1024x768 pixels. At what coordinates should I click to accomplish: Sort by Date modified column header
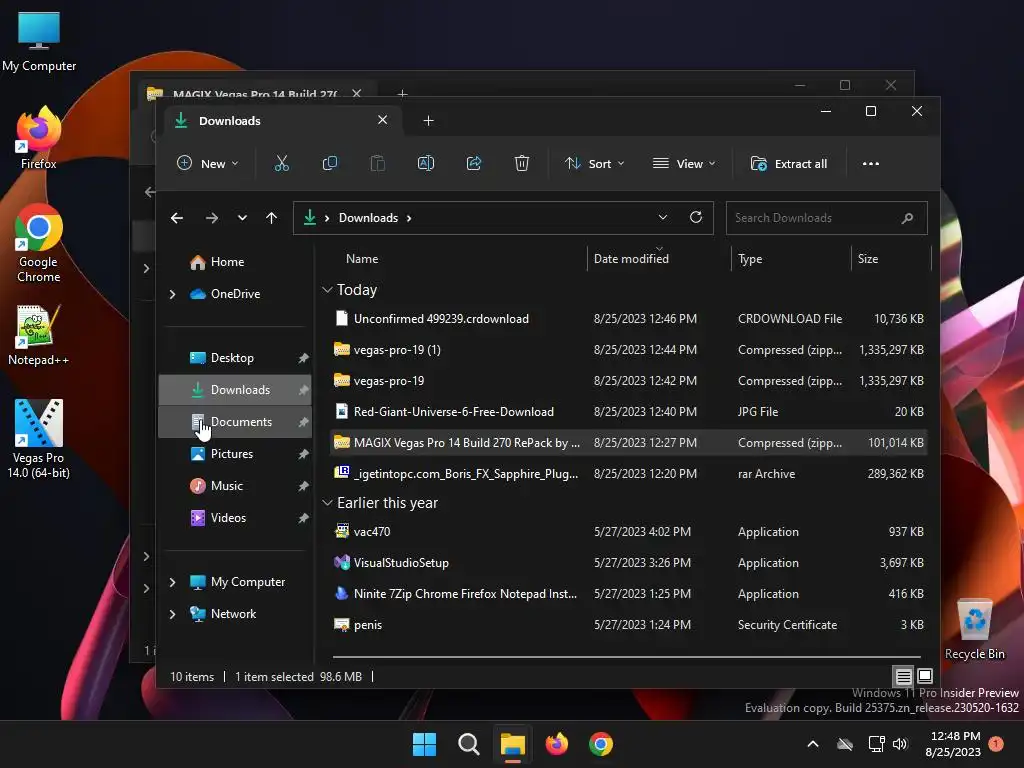[x=631, y=259]
